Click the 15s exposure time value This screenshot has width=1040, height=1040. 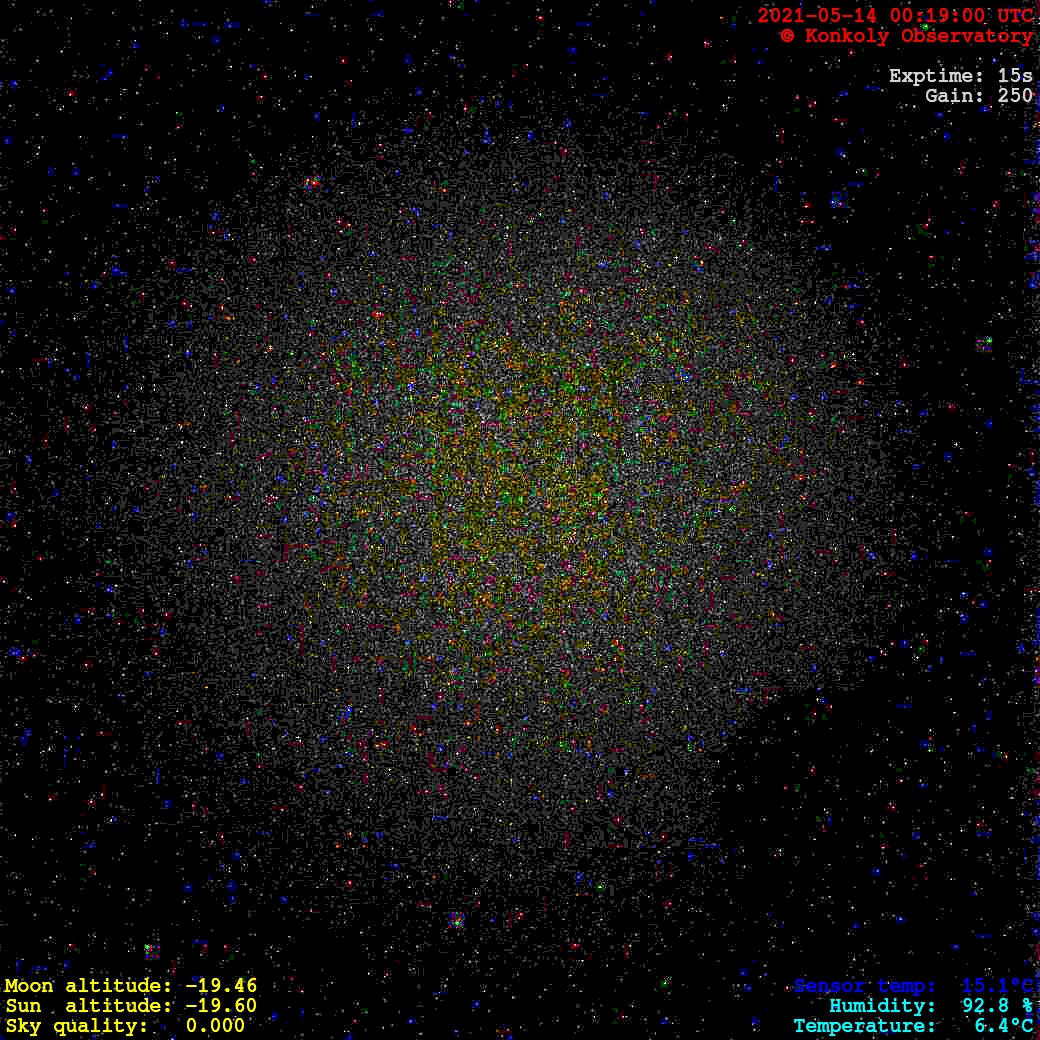pos(1015,76)
